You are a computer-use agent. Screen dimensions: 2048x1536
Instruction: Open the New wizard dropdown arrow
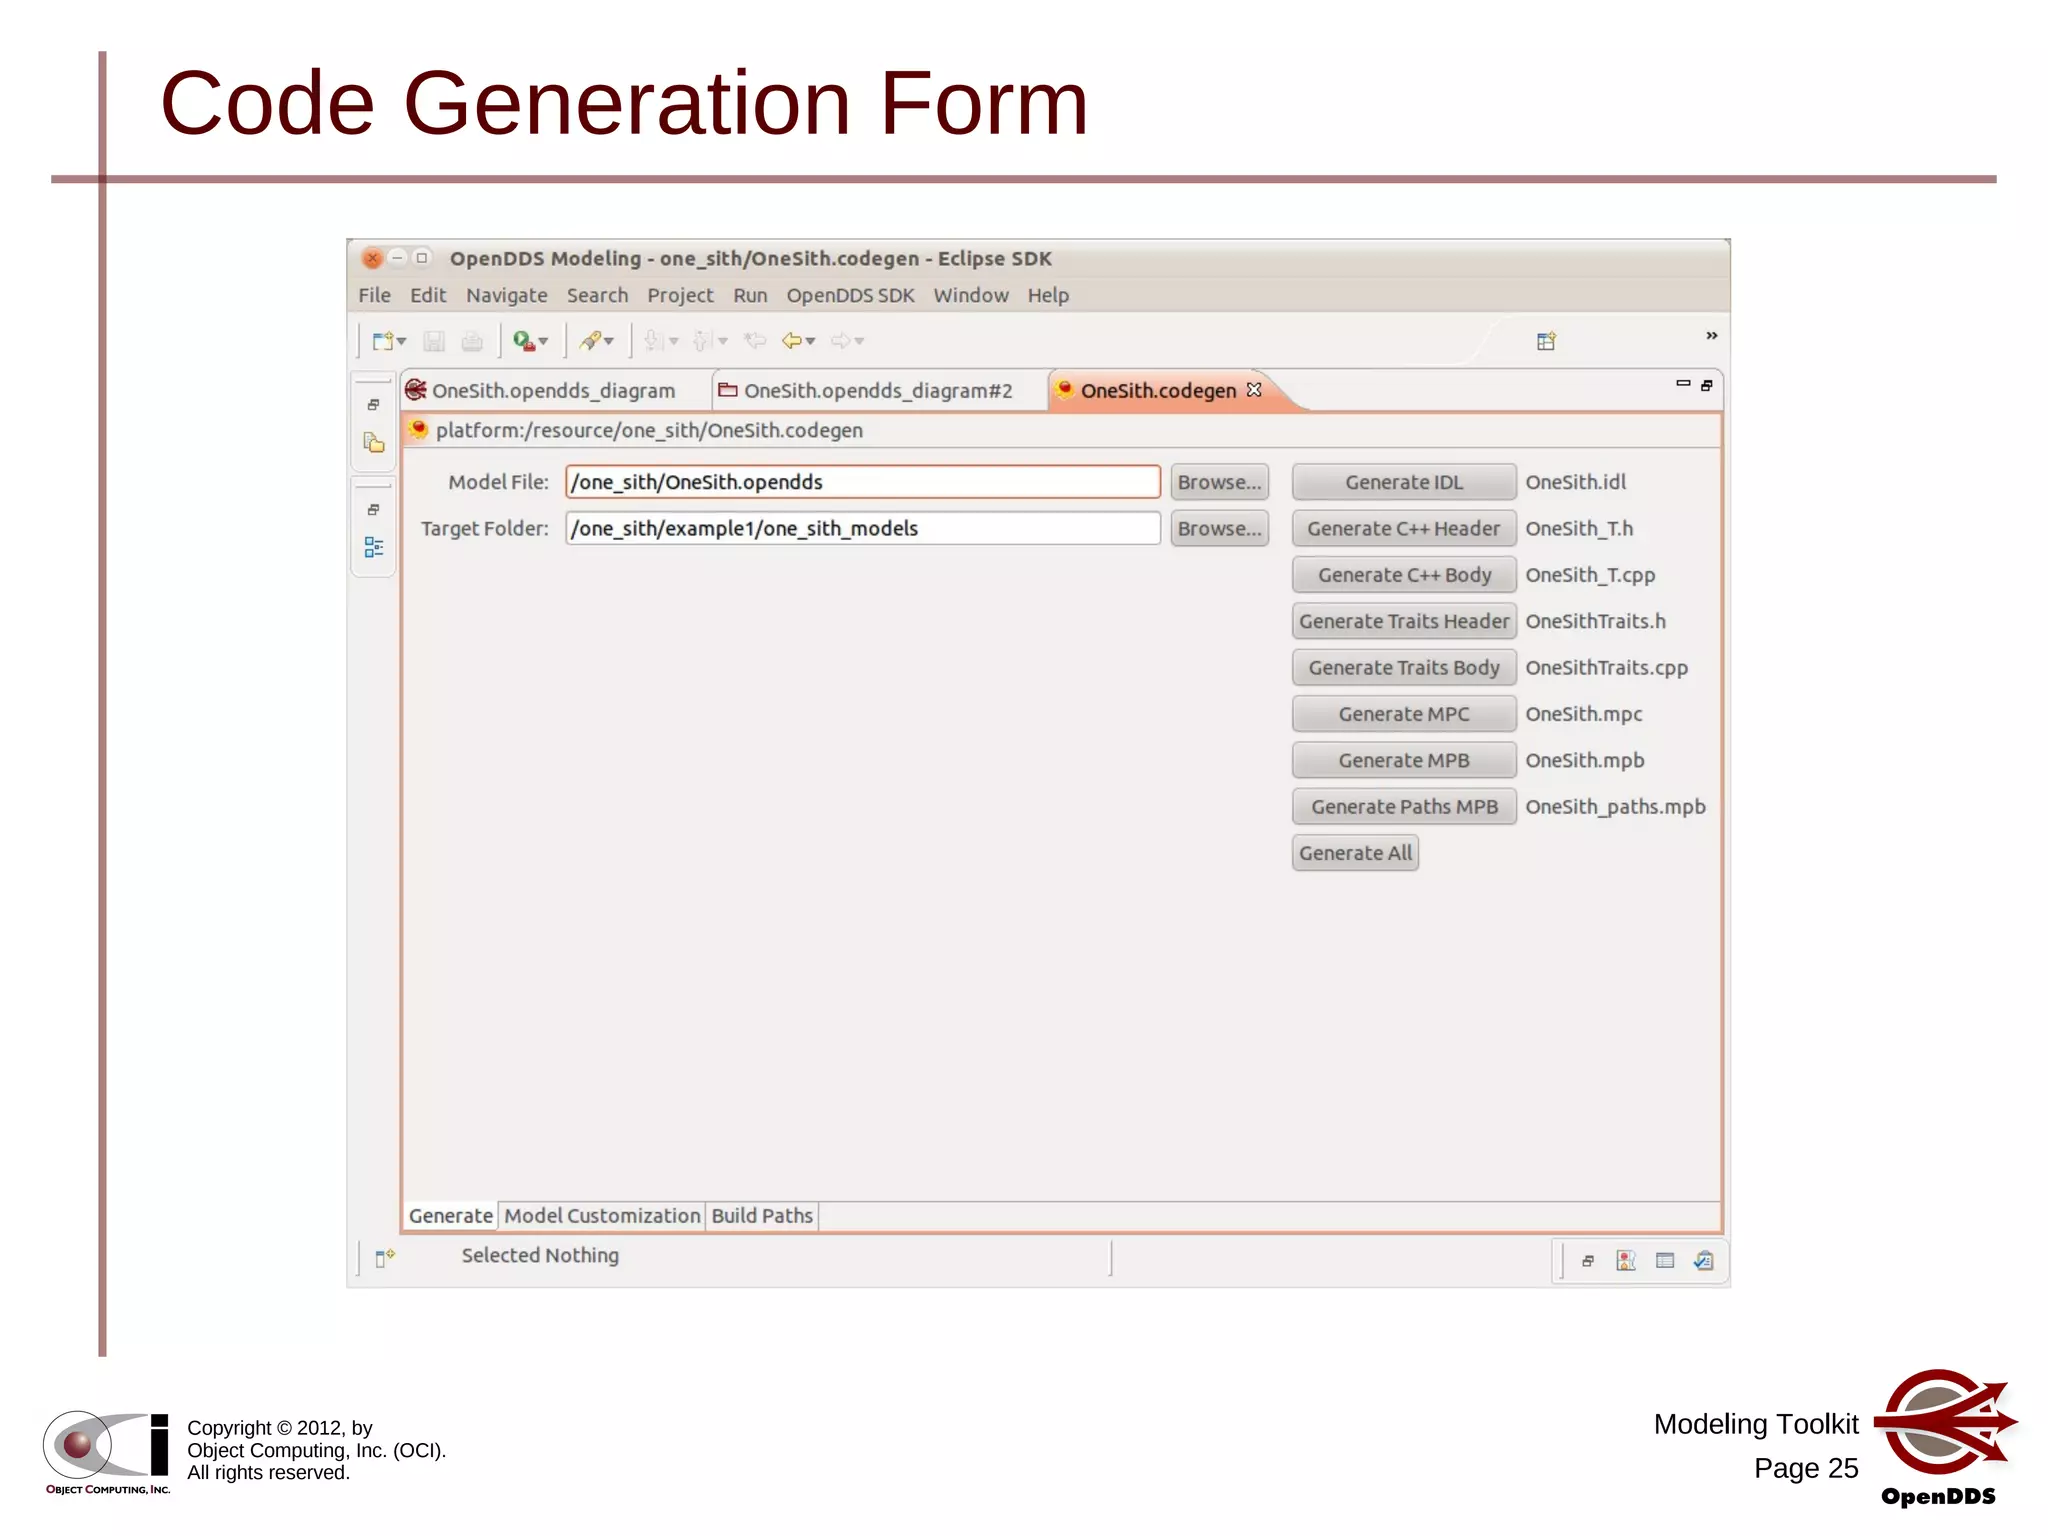click(401, 341)
